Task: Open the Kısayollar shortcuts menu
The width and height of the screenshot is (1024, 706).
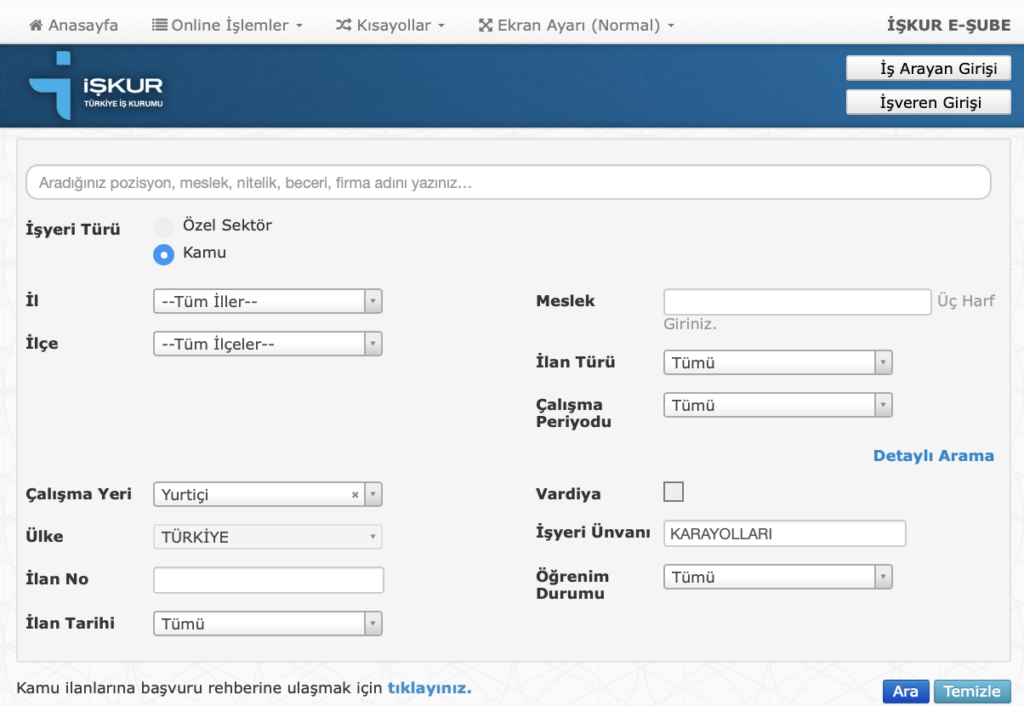Action: [390, 25]
